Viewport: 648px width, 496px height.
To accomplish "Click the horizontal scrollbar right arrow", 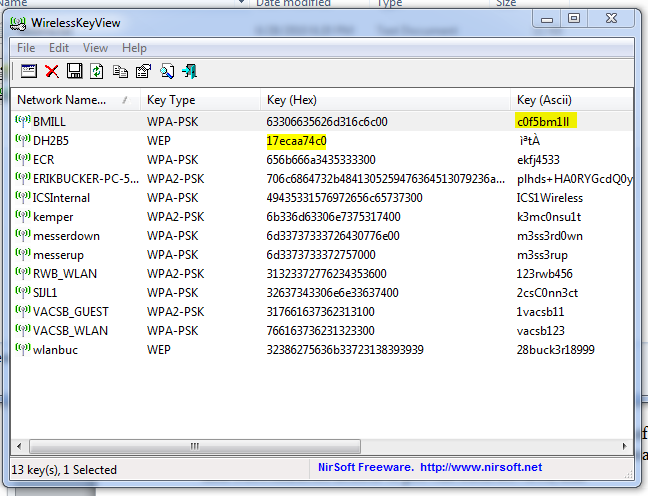I will pos(624,446).
